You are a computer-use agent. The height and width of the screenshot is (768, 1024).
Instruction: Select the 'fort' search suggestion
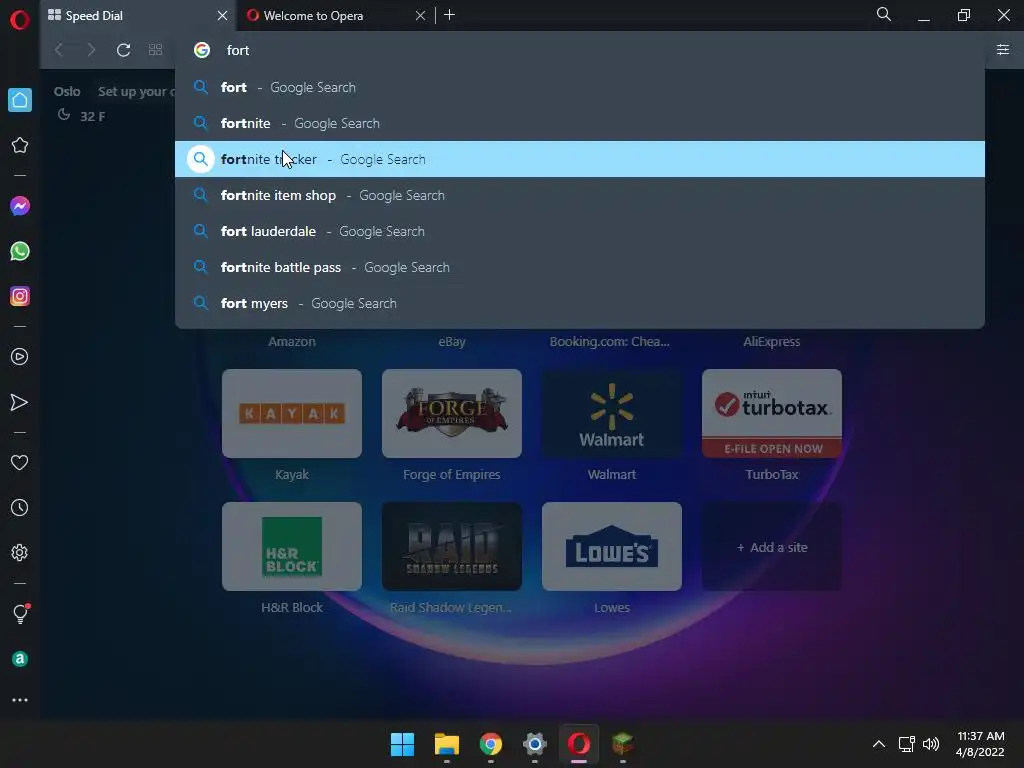click(x=580, y=88)
